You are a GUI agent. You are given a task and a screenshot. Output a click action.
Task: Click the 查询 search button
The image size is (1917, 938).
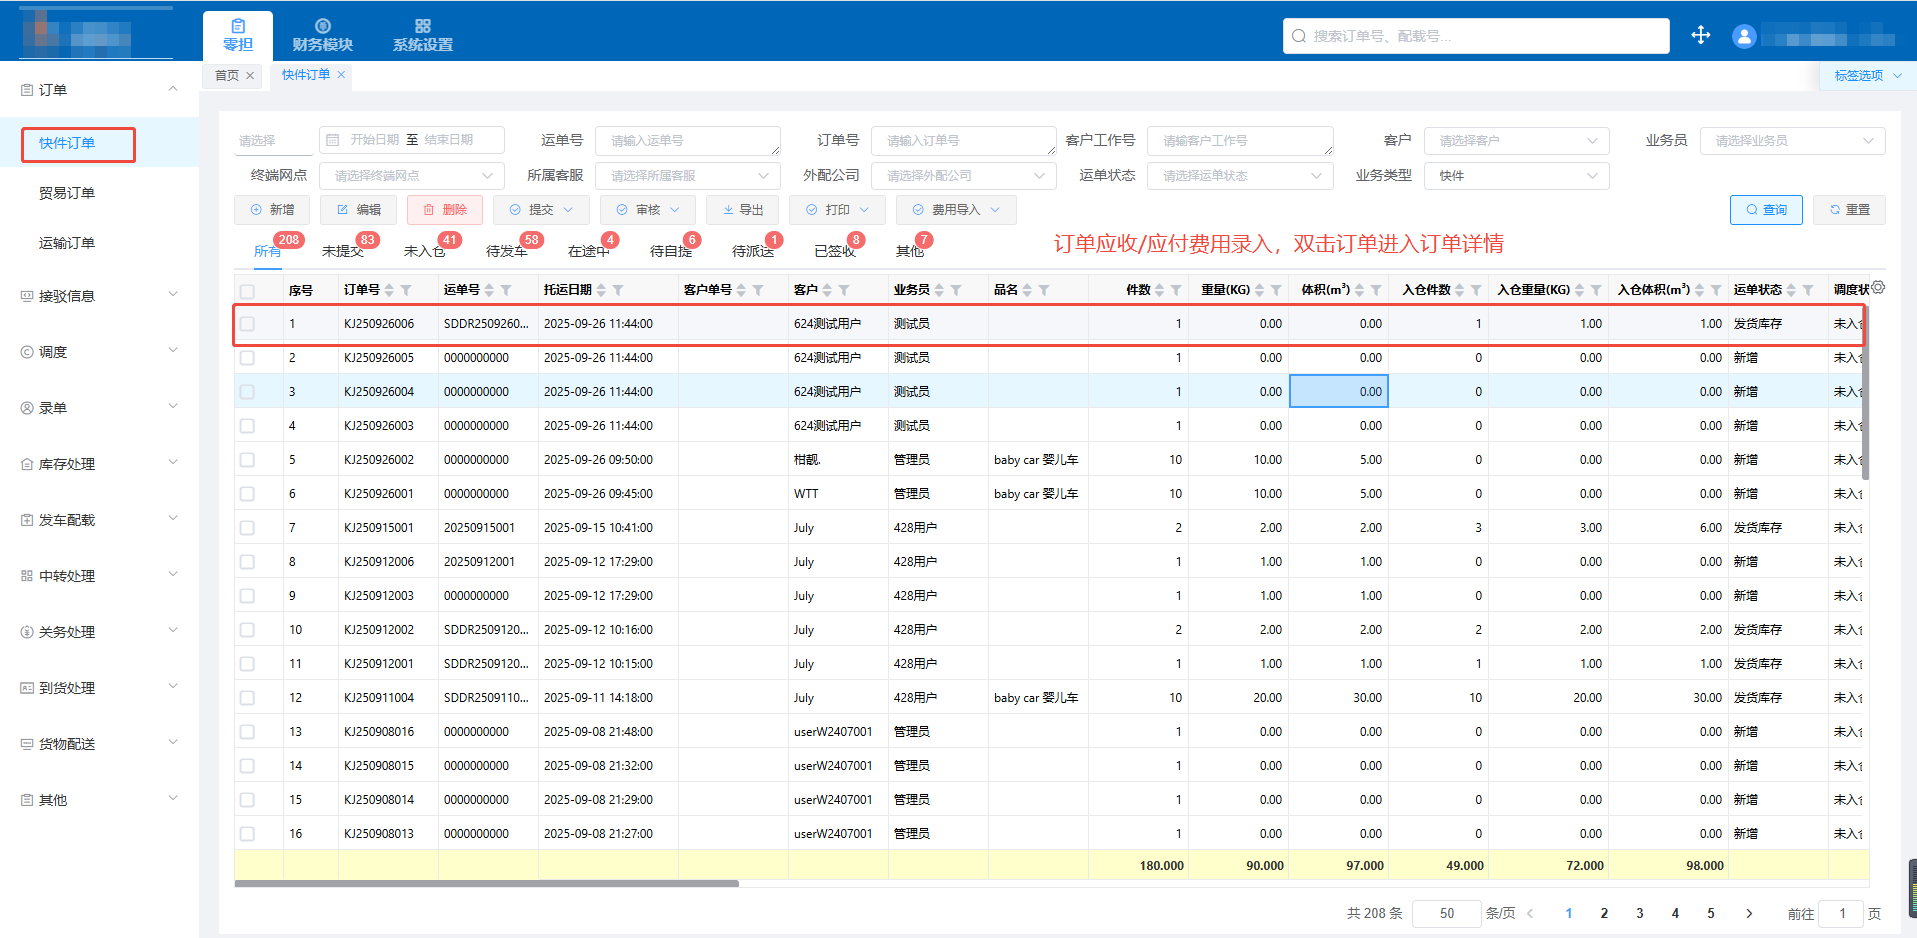pyautogui.click(x=1765, y=210)
